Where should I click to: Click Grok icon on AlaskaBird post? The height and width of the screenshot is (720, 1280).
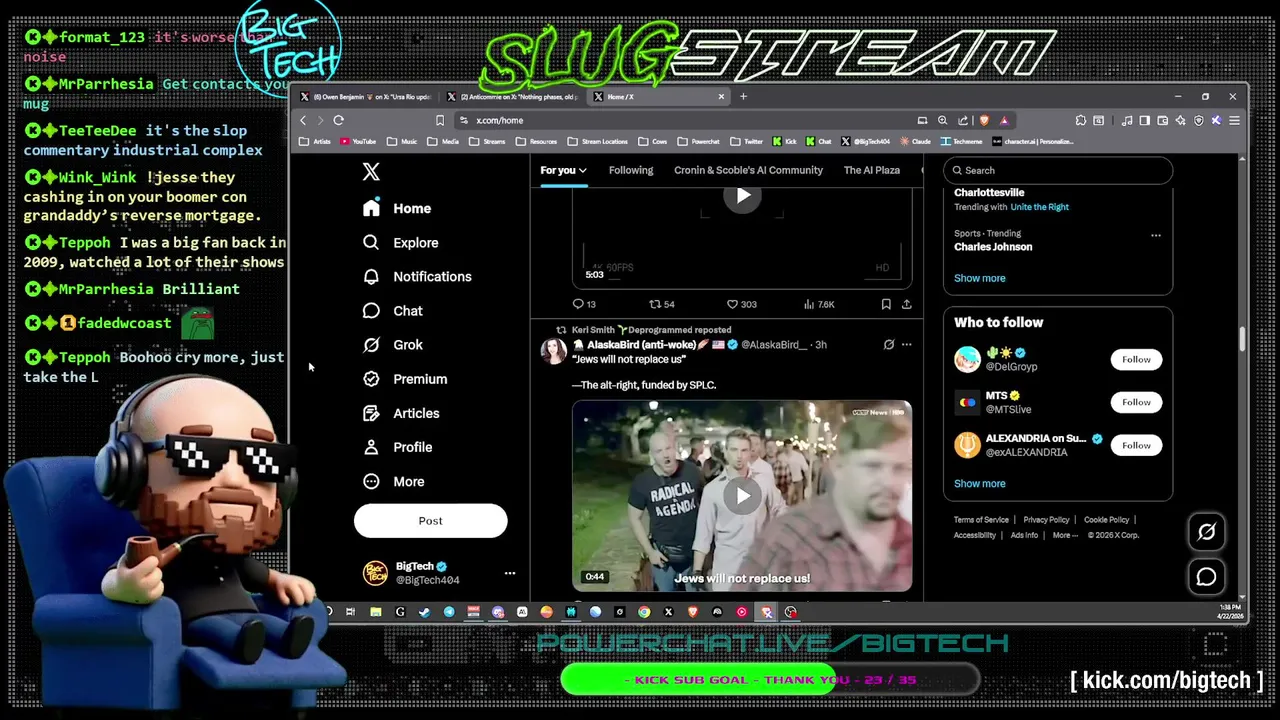[x=888, y=345]
